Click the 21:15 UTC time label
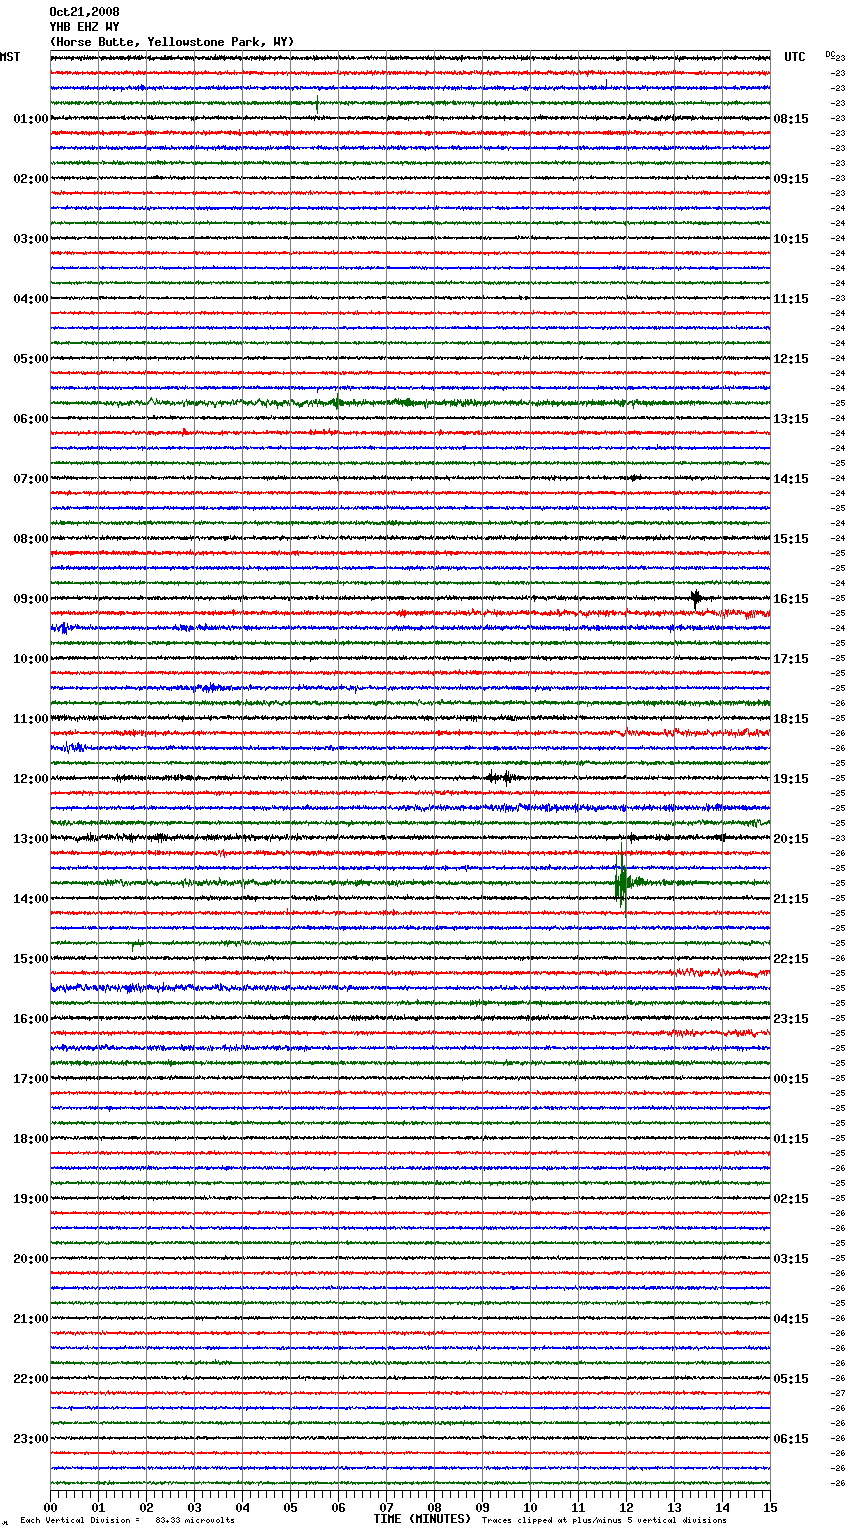This screenshot has height=1534, width=850. (x=791, y=899)
